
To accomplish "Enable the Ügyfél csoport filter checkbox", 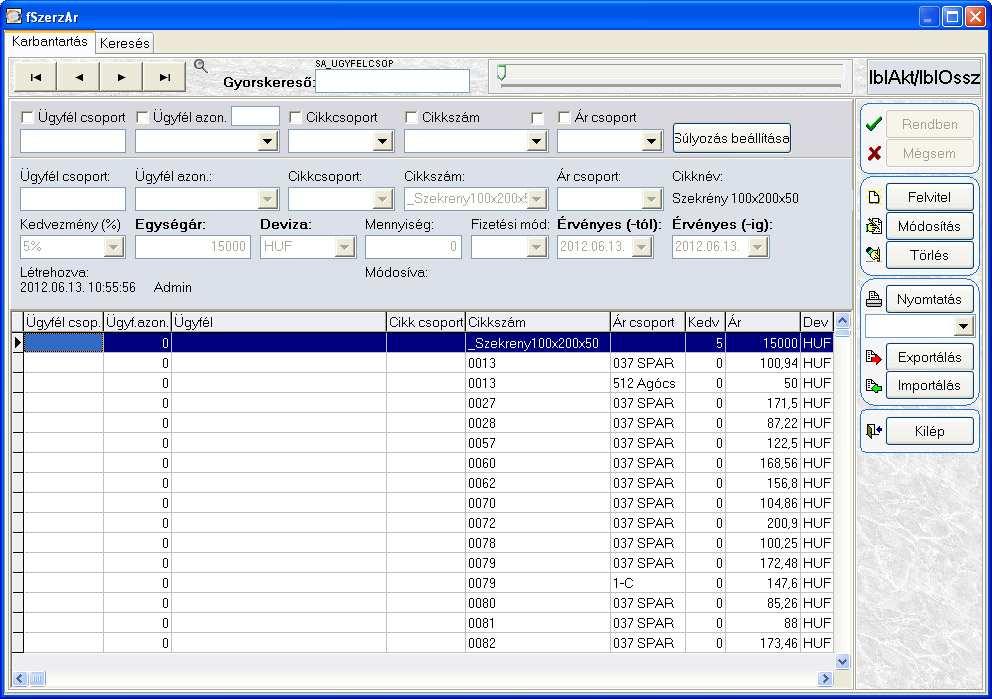I will pos(27,117).
